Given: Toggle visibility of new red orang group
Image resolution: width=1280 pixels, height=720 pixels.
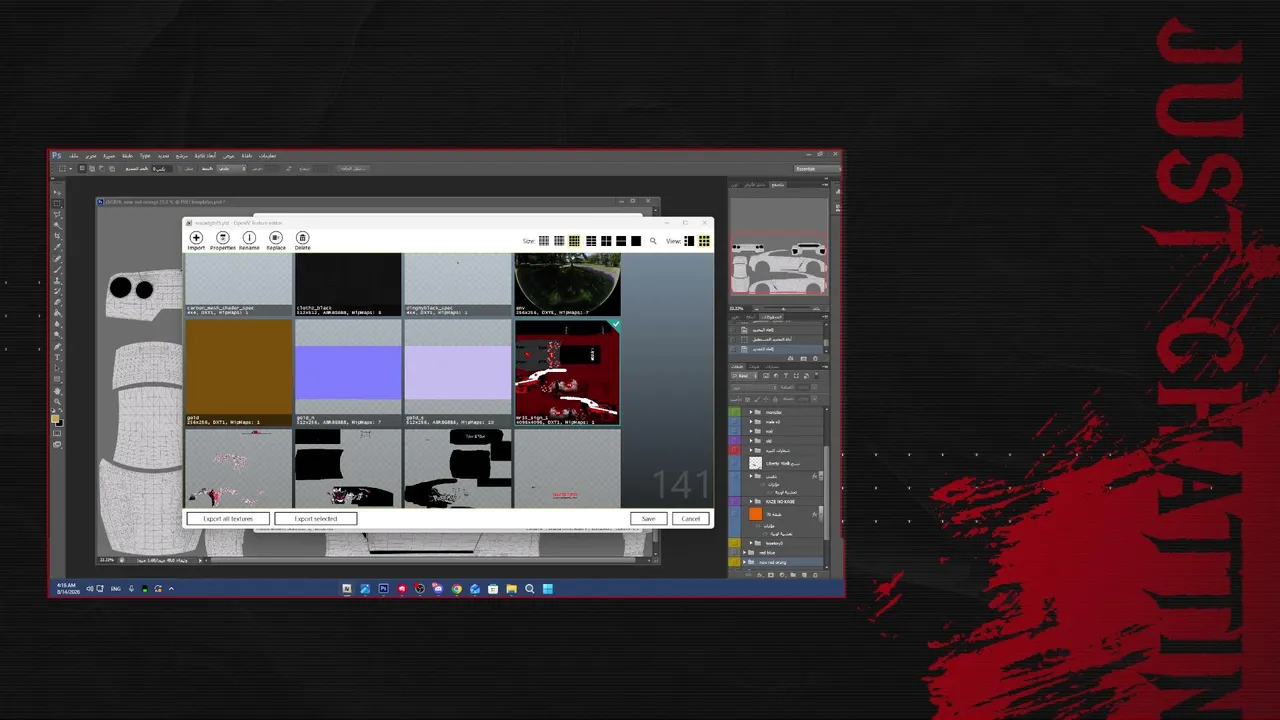Looking at the screenshot, I should (x=736, y=562).
